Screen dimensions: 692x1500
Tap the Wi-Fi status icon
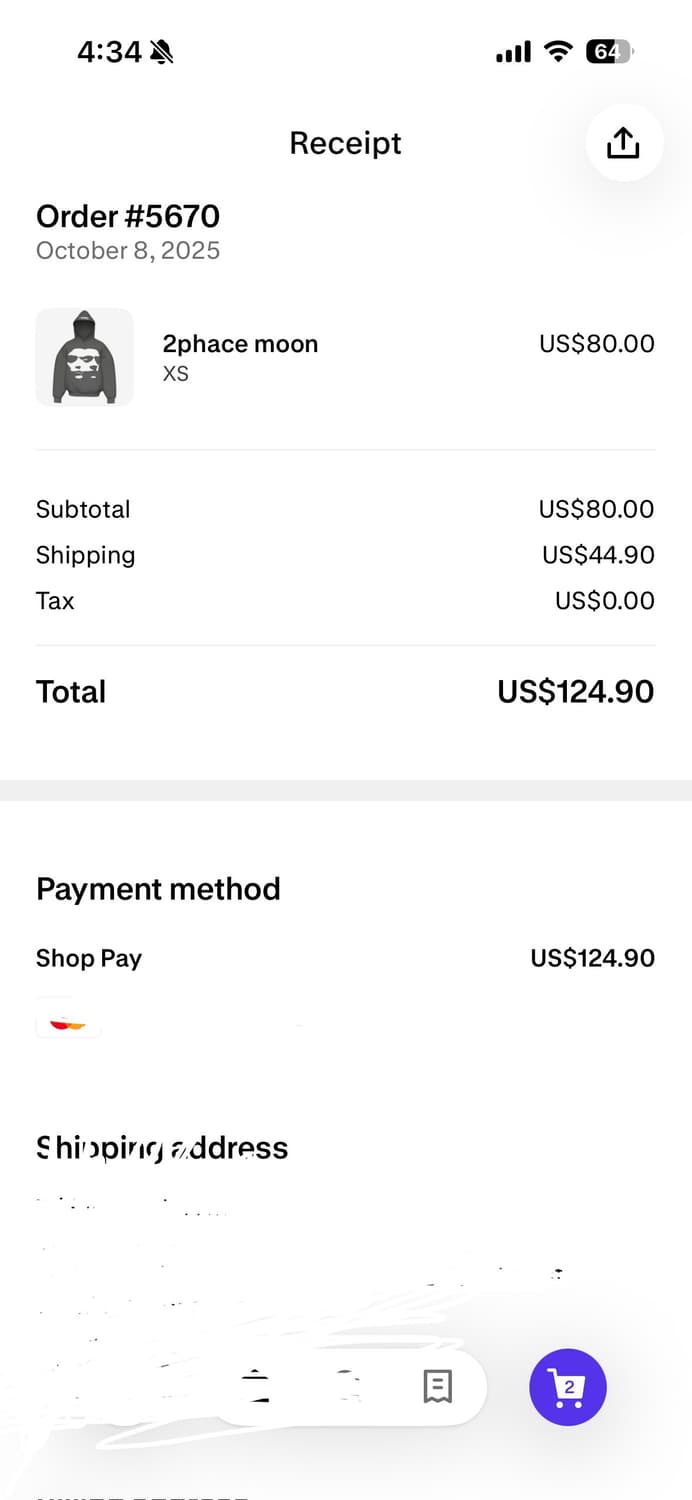coord(557,52)
